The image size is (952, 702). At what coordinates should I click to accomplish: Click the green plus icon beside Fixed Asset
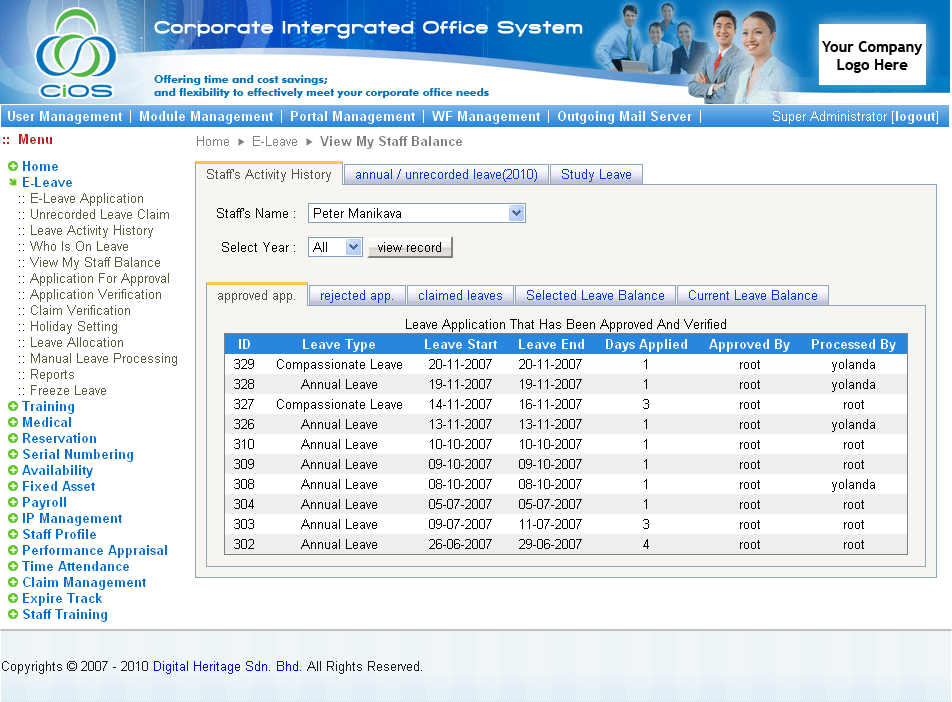point(13,487)
